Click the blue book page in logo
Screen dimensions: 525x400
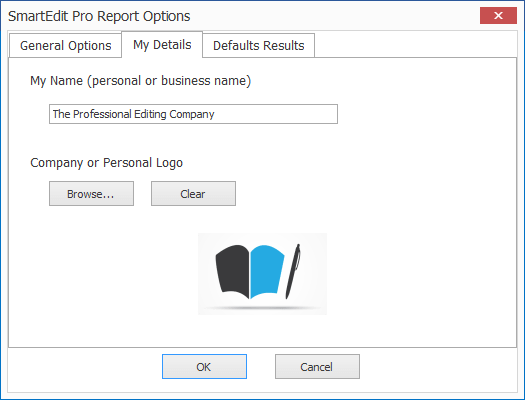(267, 271)
